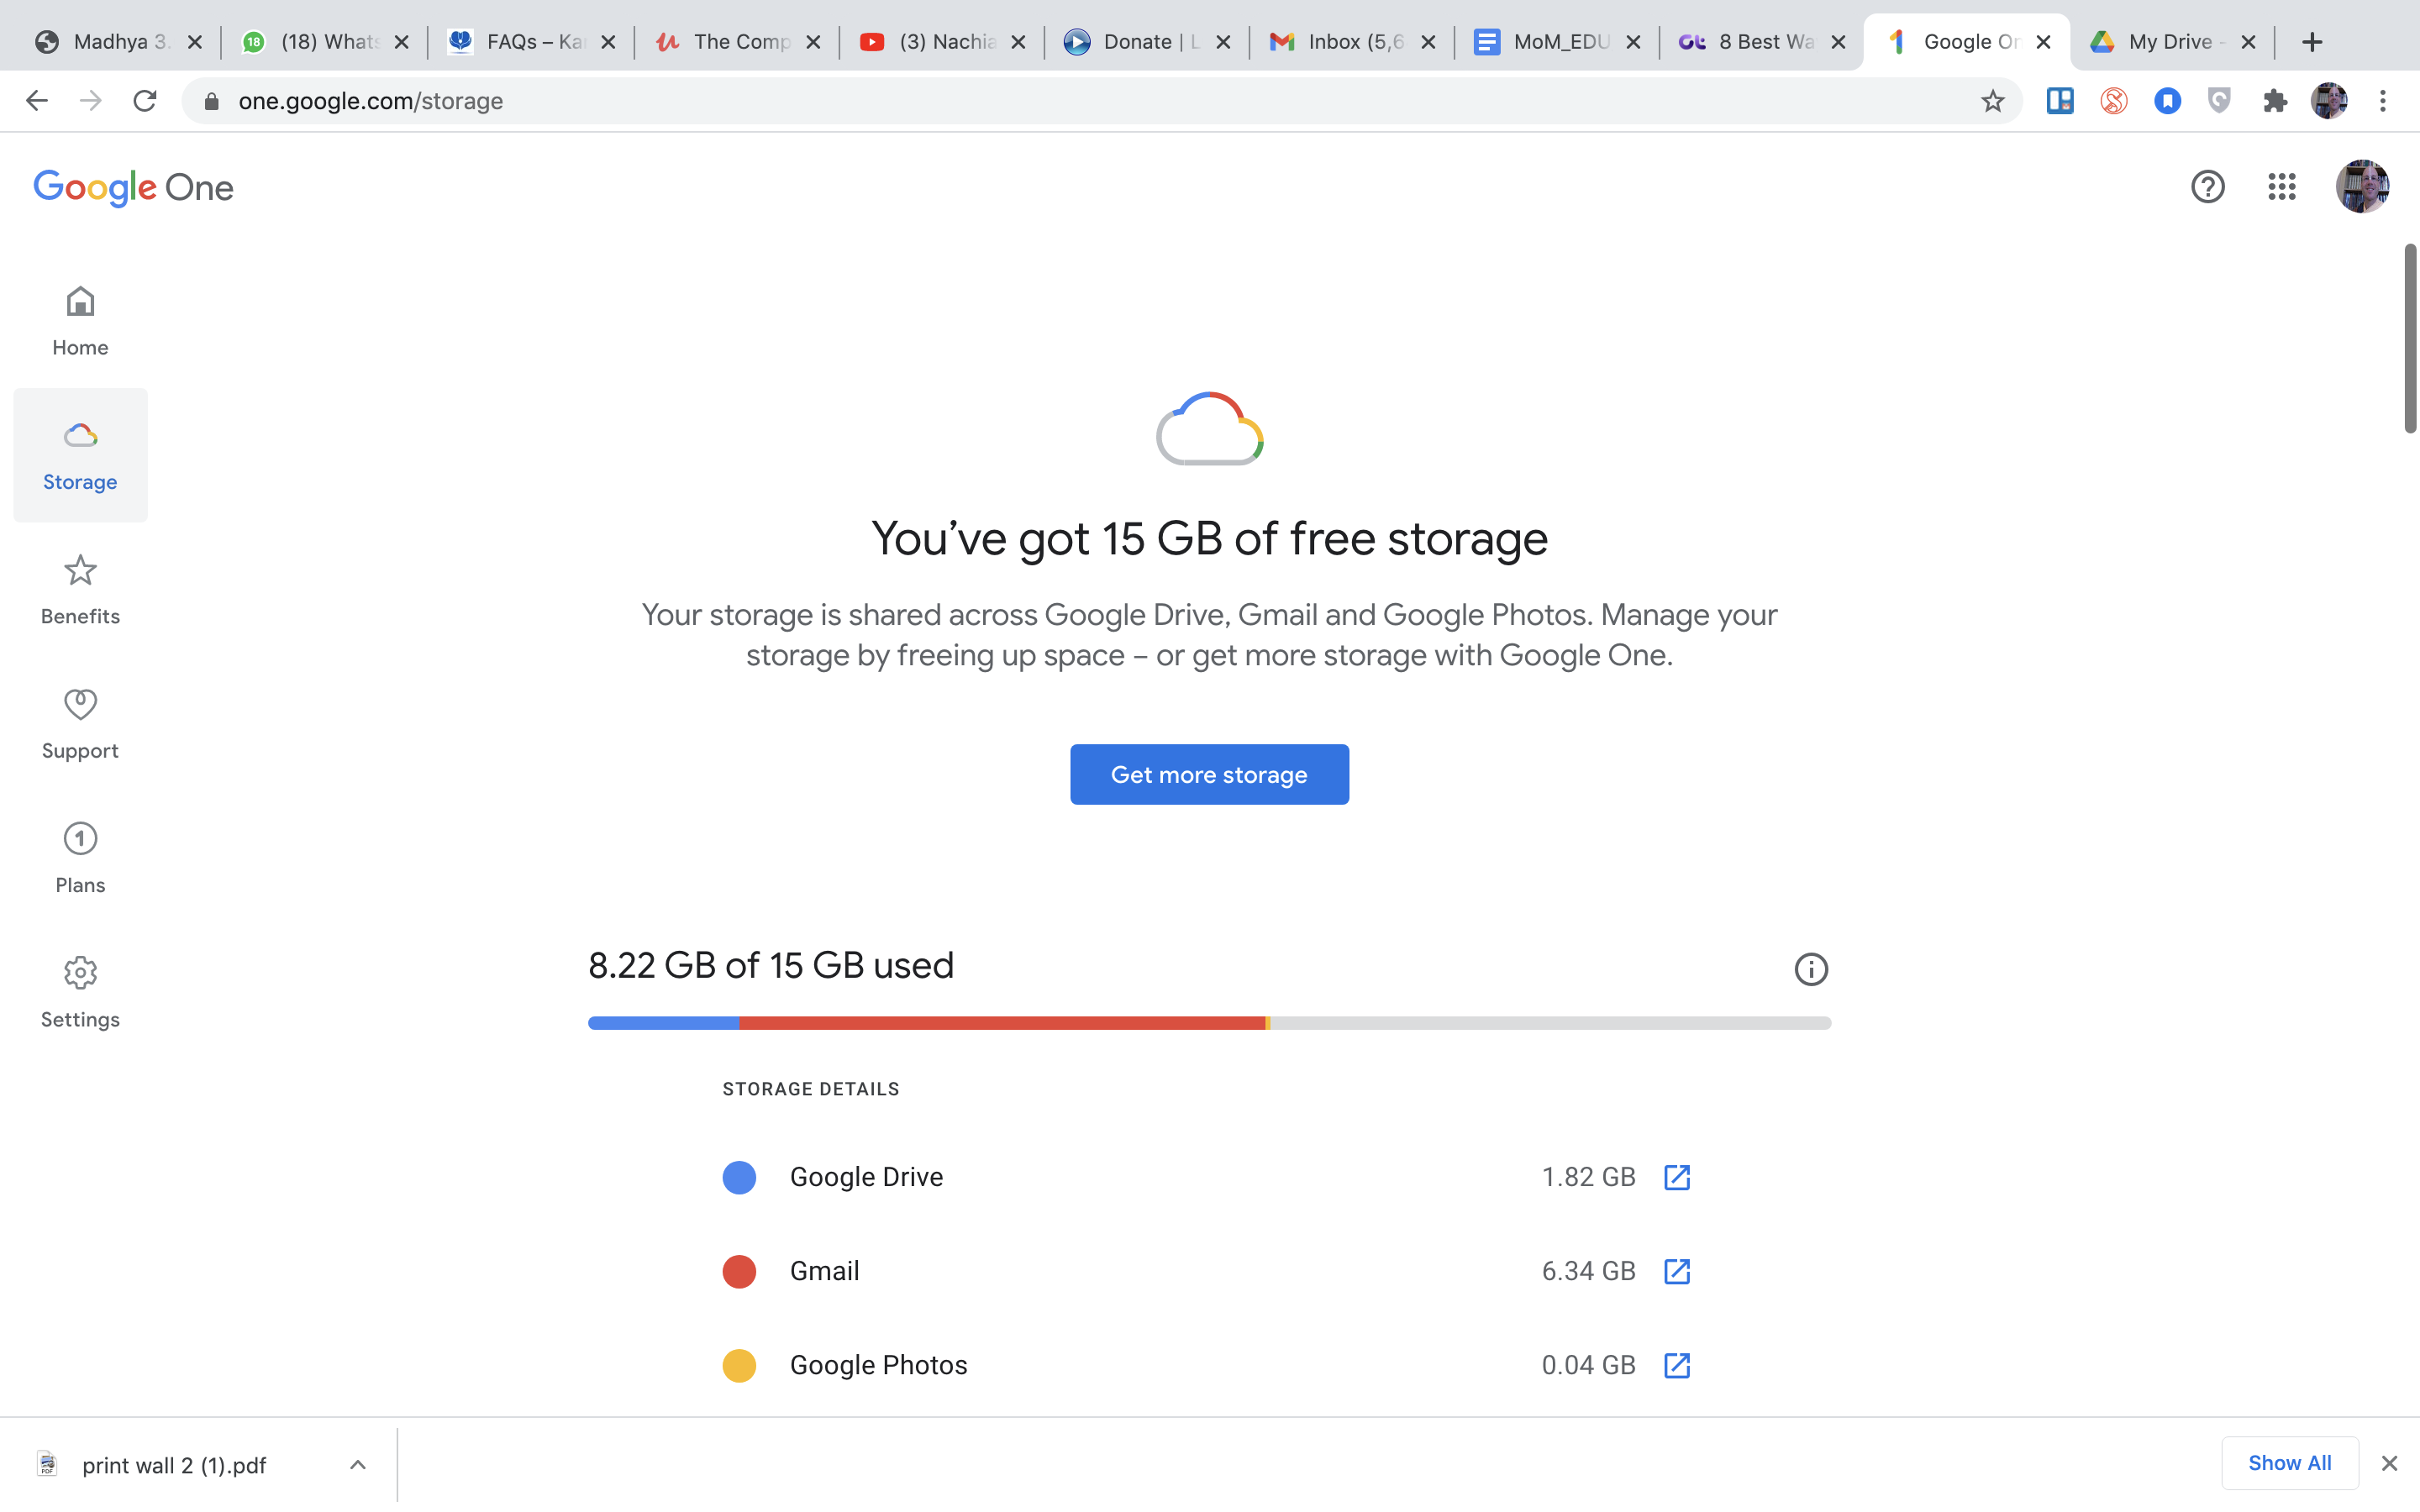2420x1512 pixels.
Task: Click the Benefits star icon
Action: tap(80, 570)
